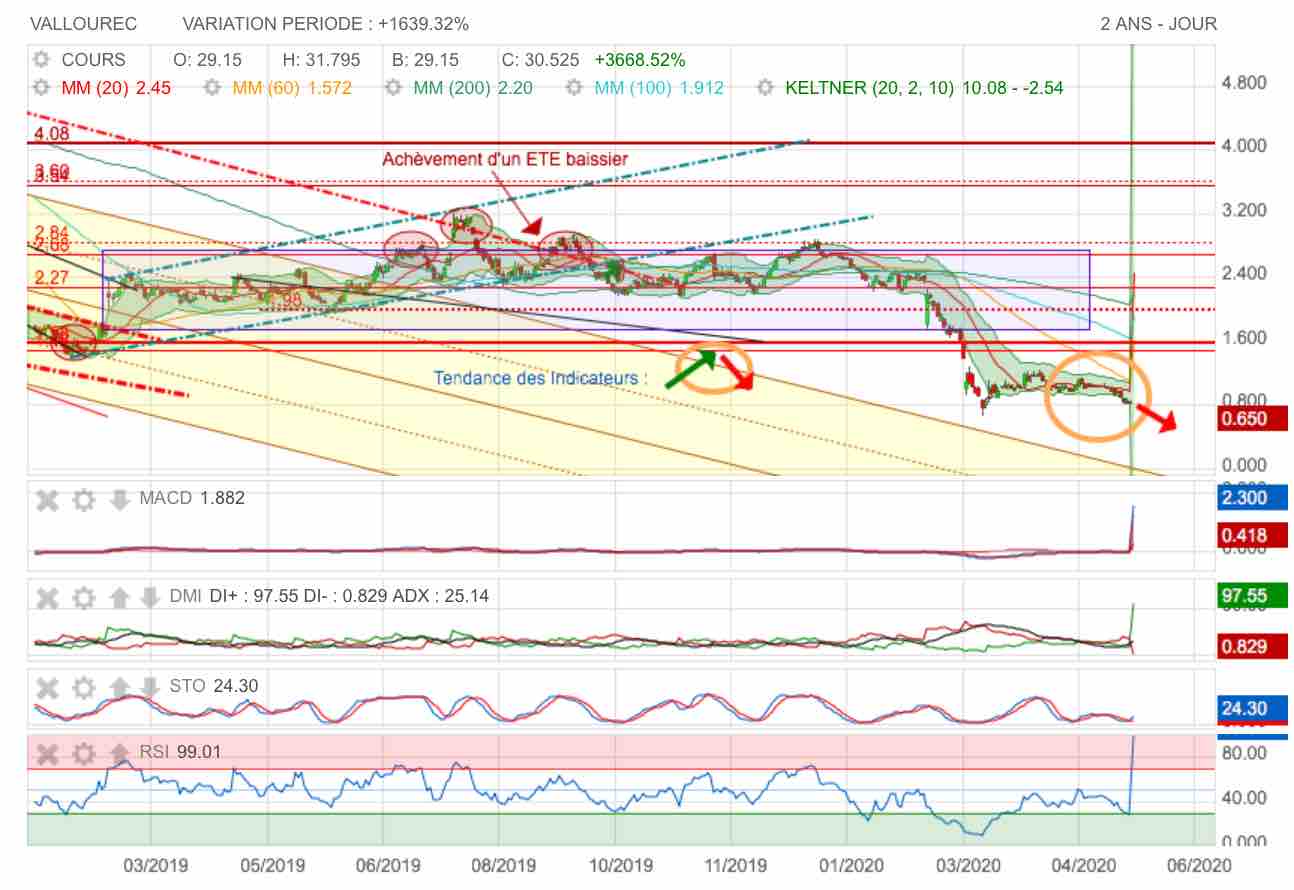The height and width of the screenshot is (890, 1294).
Task: Remove the MACD indicator with its X icon
Action: pyautogui.click(x=47, y=499)
